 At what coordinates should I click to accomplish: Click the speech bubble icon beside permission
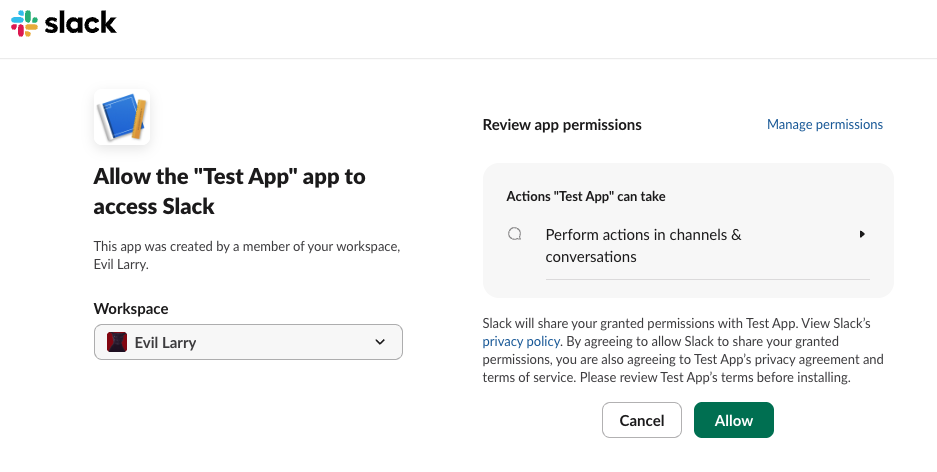(515, 235)
